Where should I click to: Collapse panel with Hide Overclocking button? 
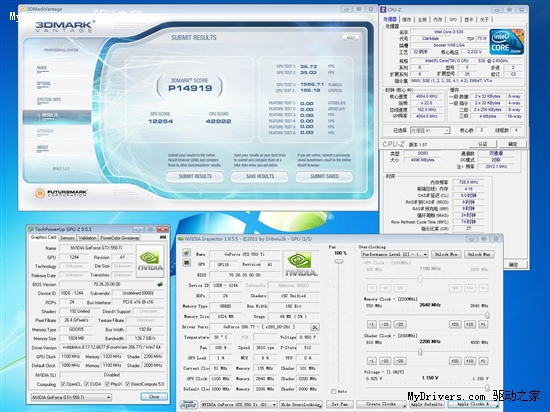coord(301,405)
